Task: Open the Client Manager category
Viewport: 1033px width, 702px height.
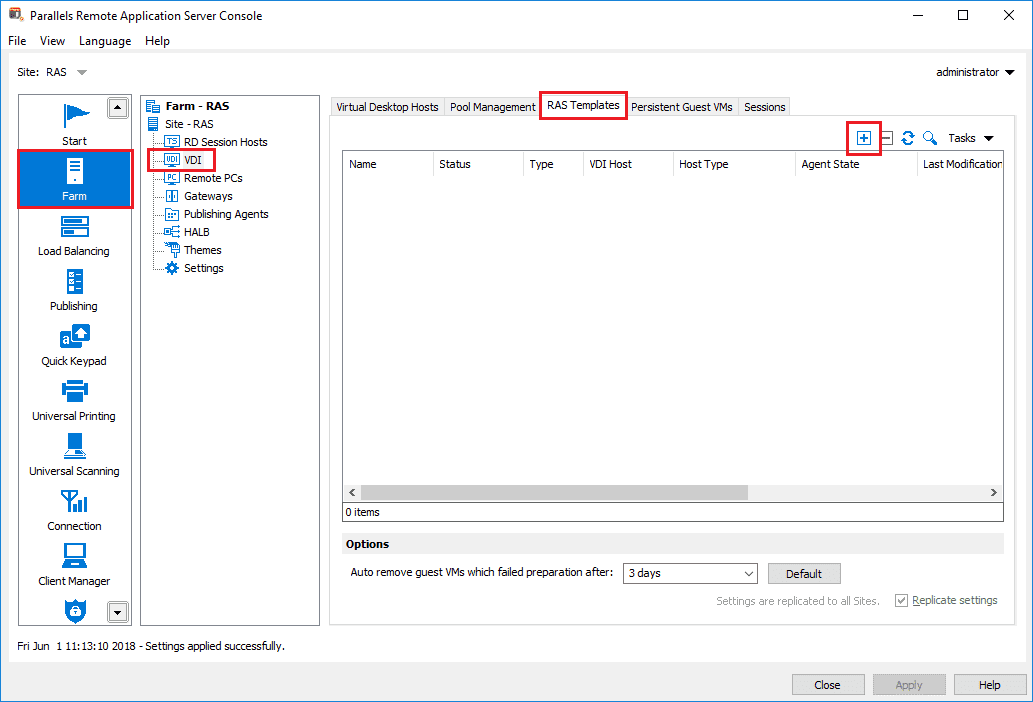Action: [74, 566]
